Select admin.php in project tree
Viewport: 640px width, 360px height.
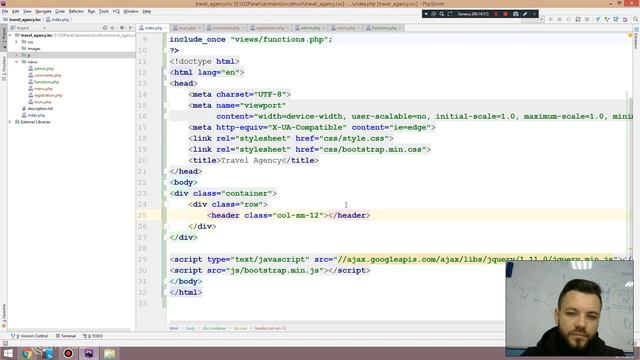(x=41, y=69)
